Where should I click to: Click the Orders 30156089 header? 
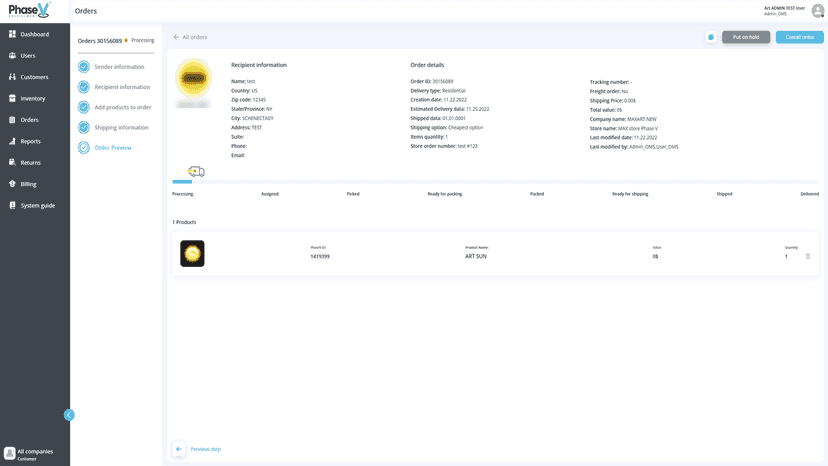pyautogui.click(x=100, y=41)
